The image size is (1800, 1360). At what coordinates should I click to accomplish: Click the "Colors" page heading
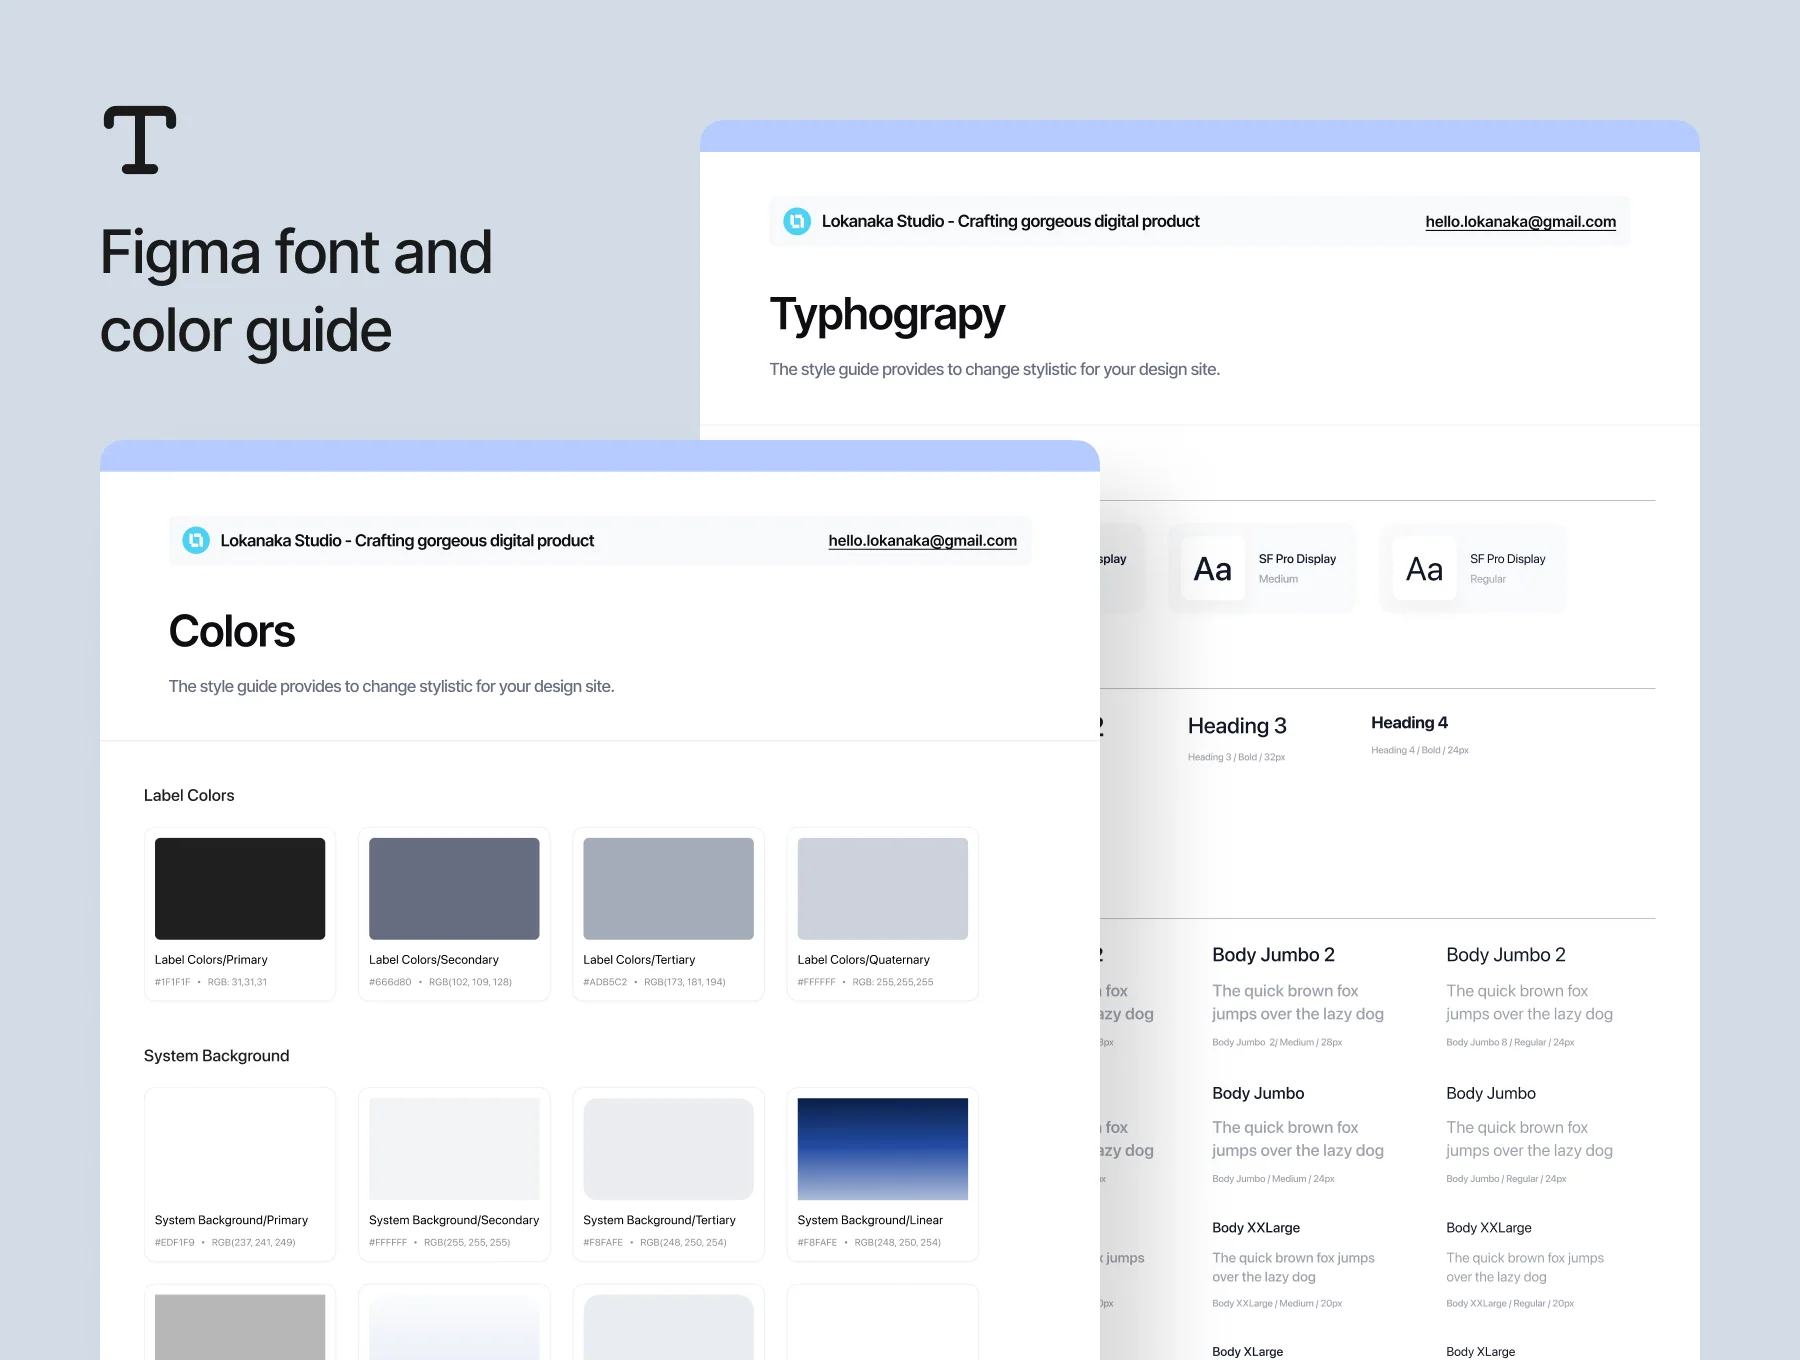click(x=232, y=632)
